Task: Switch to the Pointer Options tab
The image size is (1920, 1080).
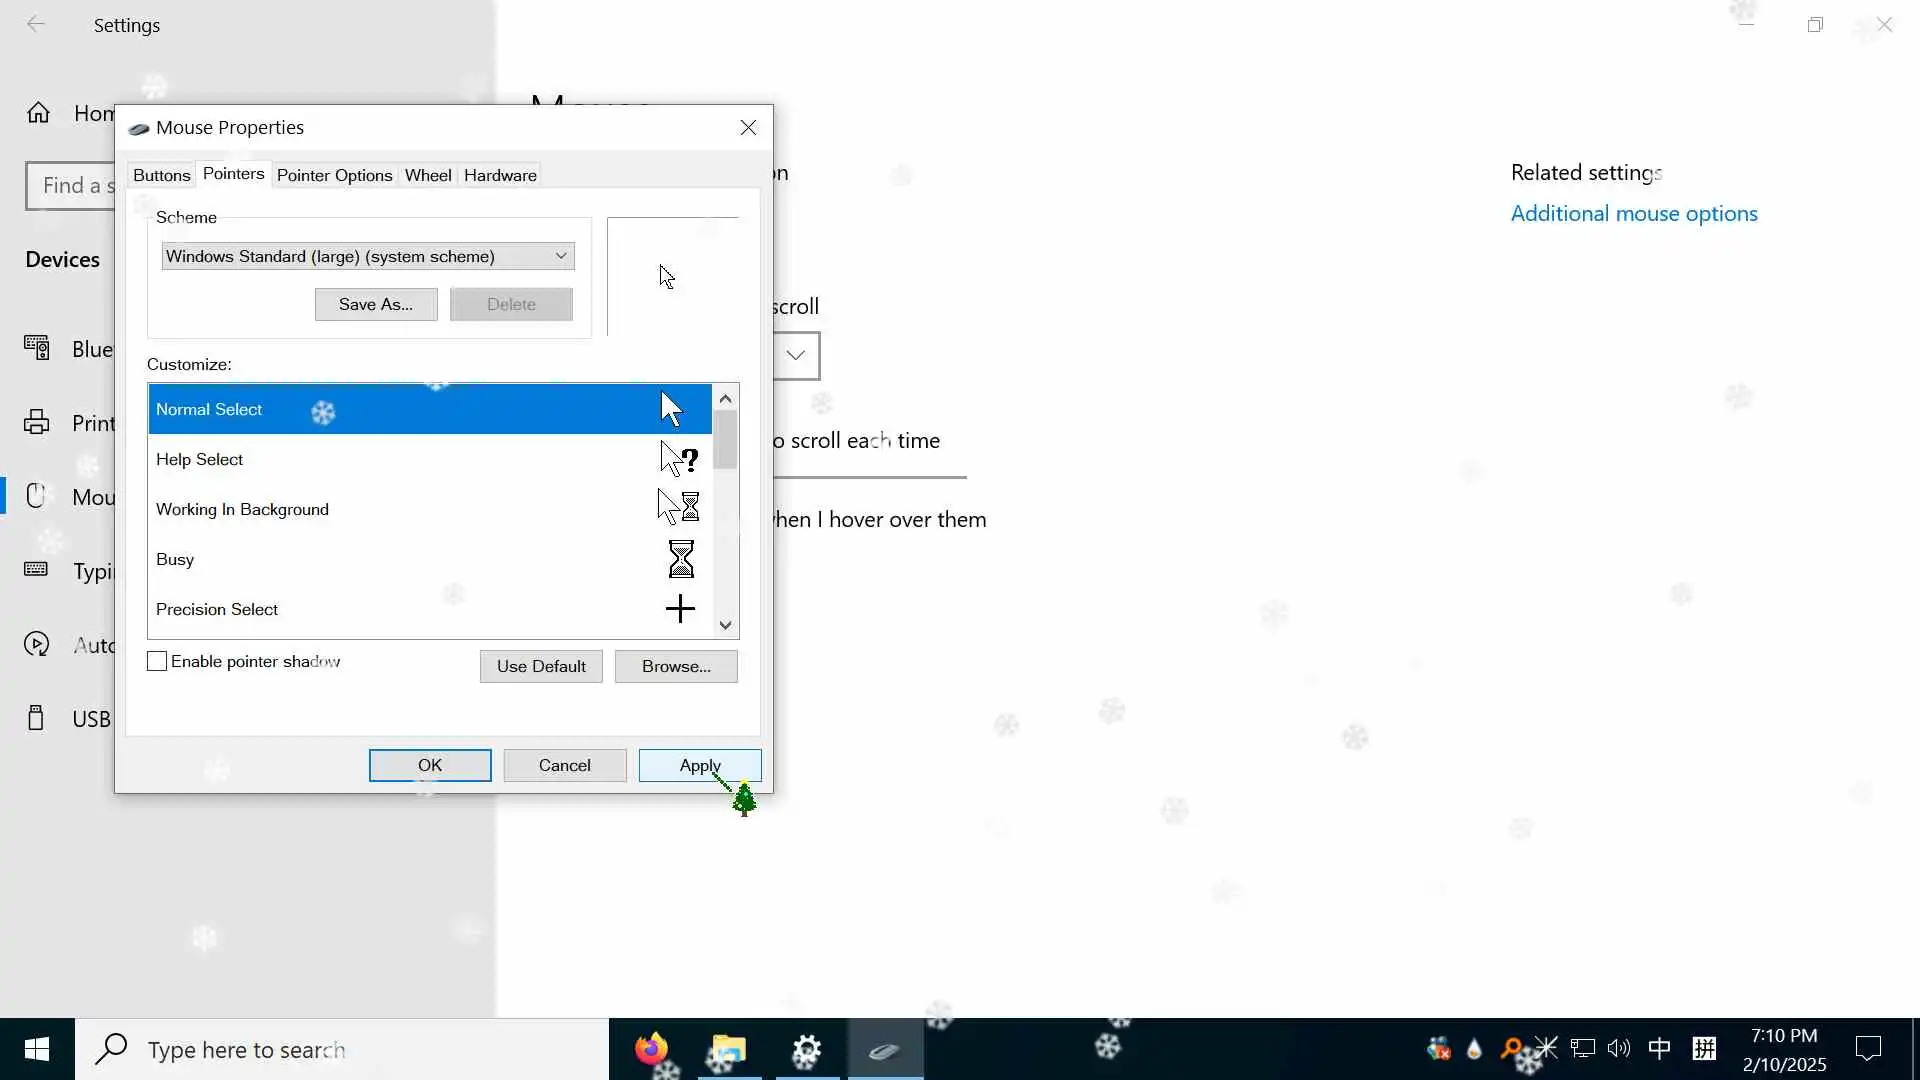Action: click(334, 175)
